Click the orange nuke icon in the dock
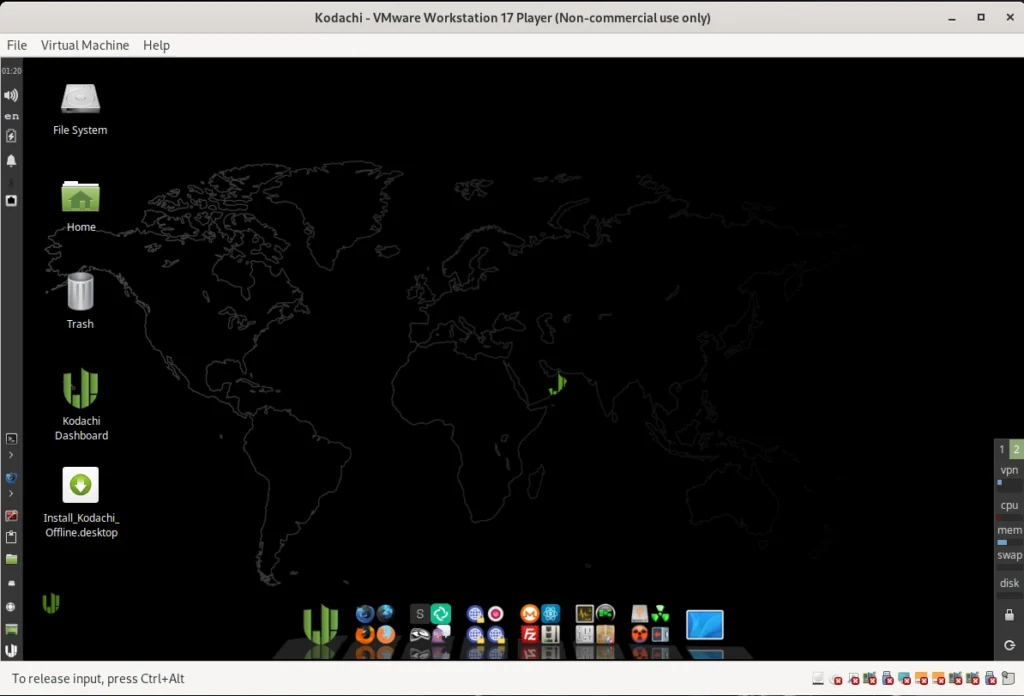Viewport: 1024px width, 696px height. pos(639,634)
